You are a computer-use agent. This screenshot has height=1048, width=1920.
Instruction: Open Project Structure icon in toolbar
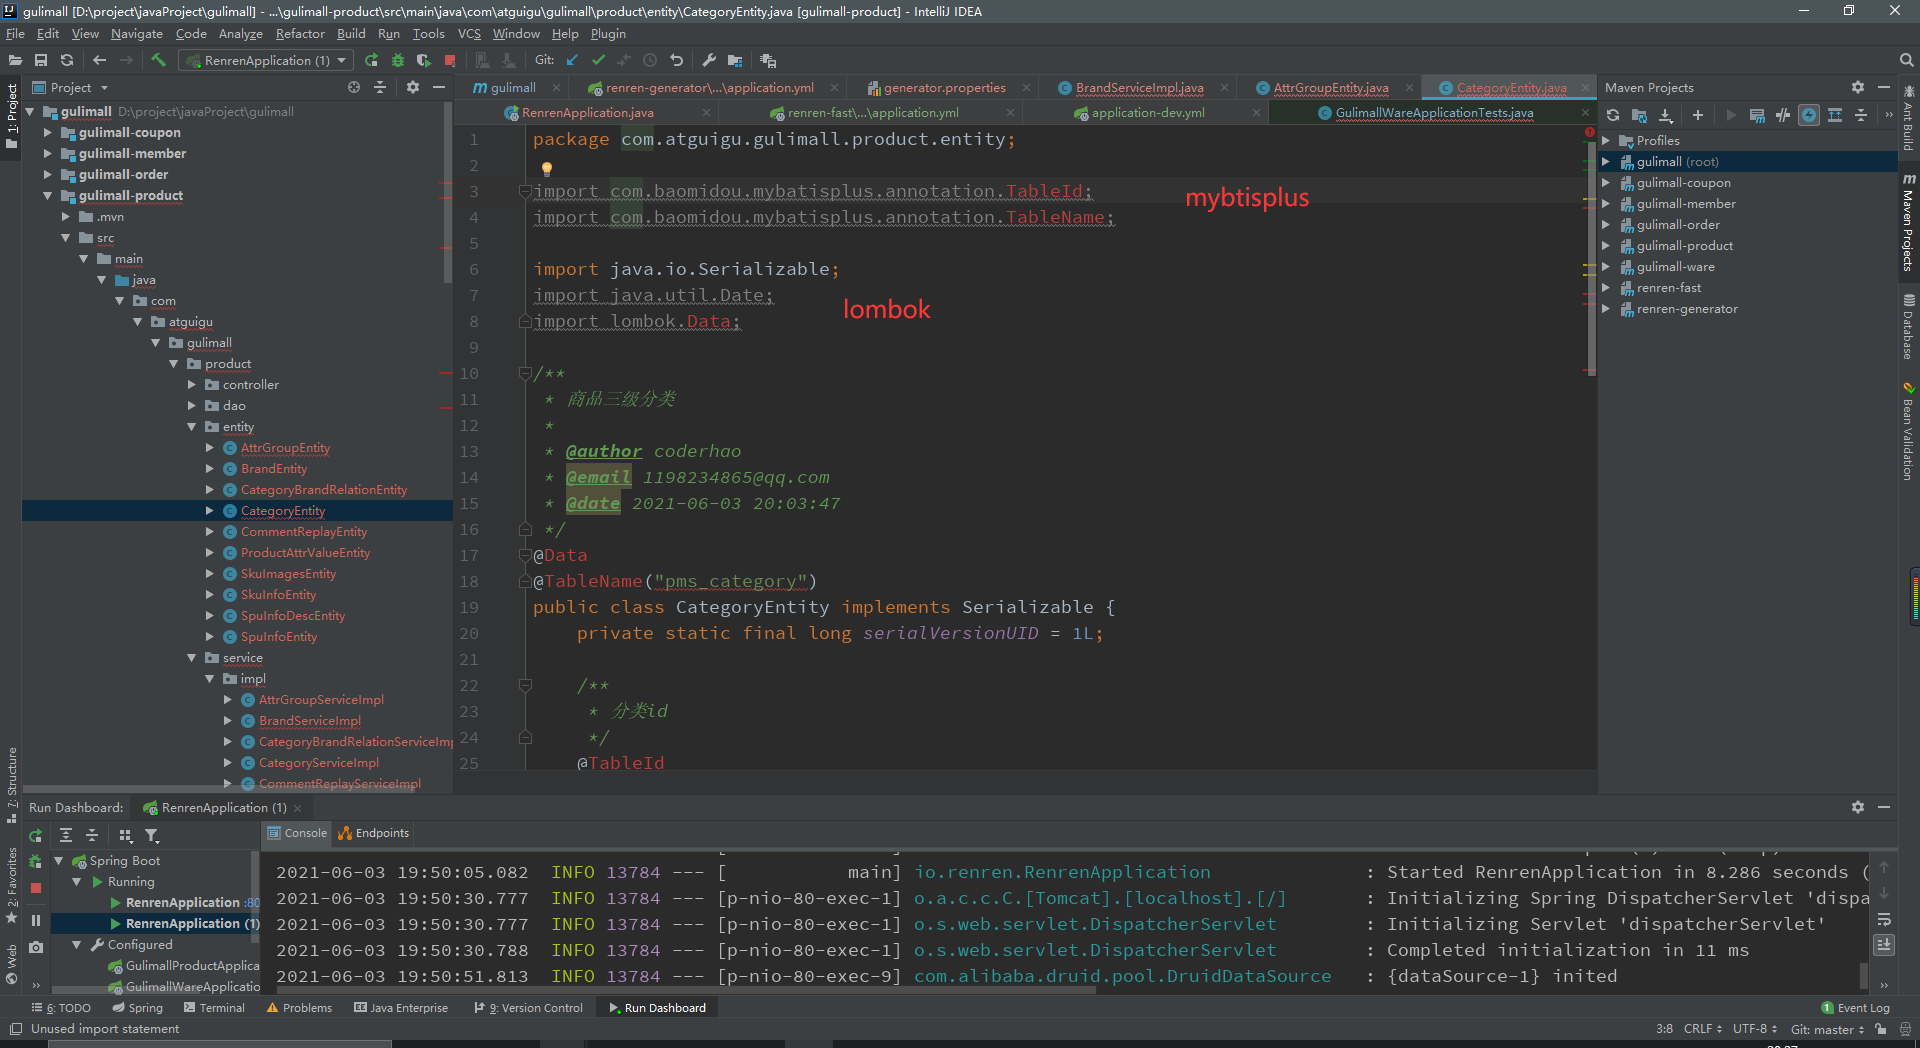735,60
